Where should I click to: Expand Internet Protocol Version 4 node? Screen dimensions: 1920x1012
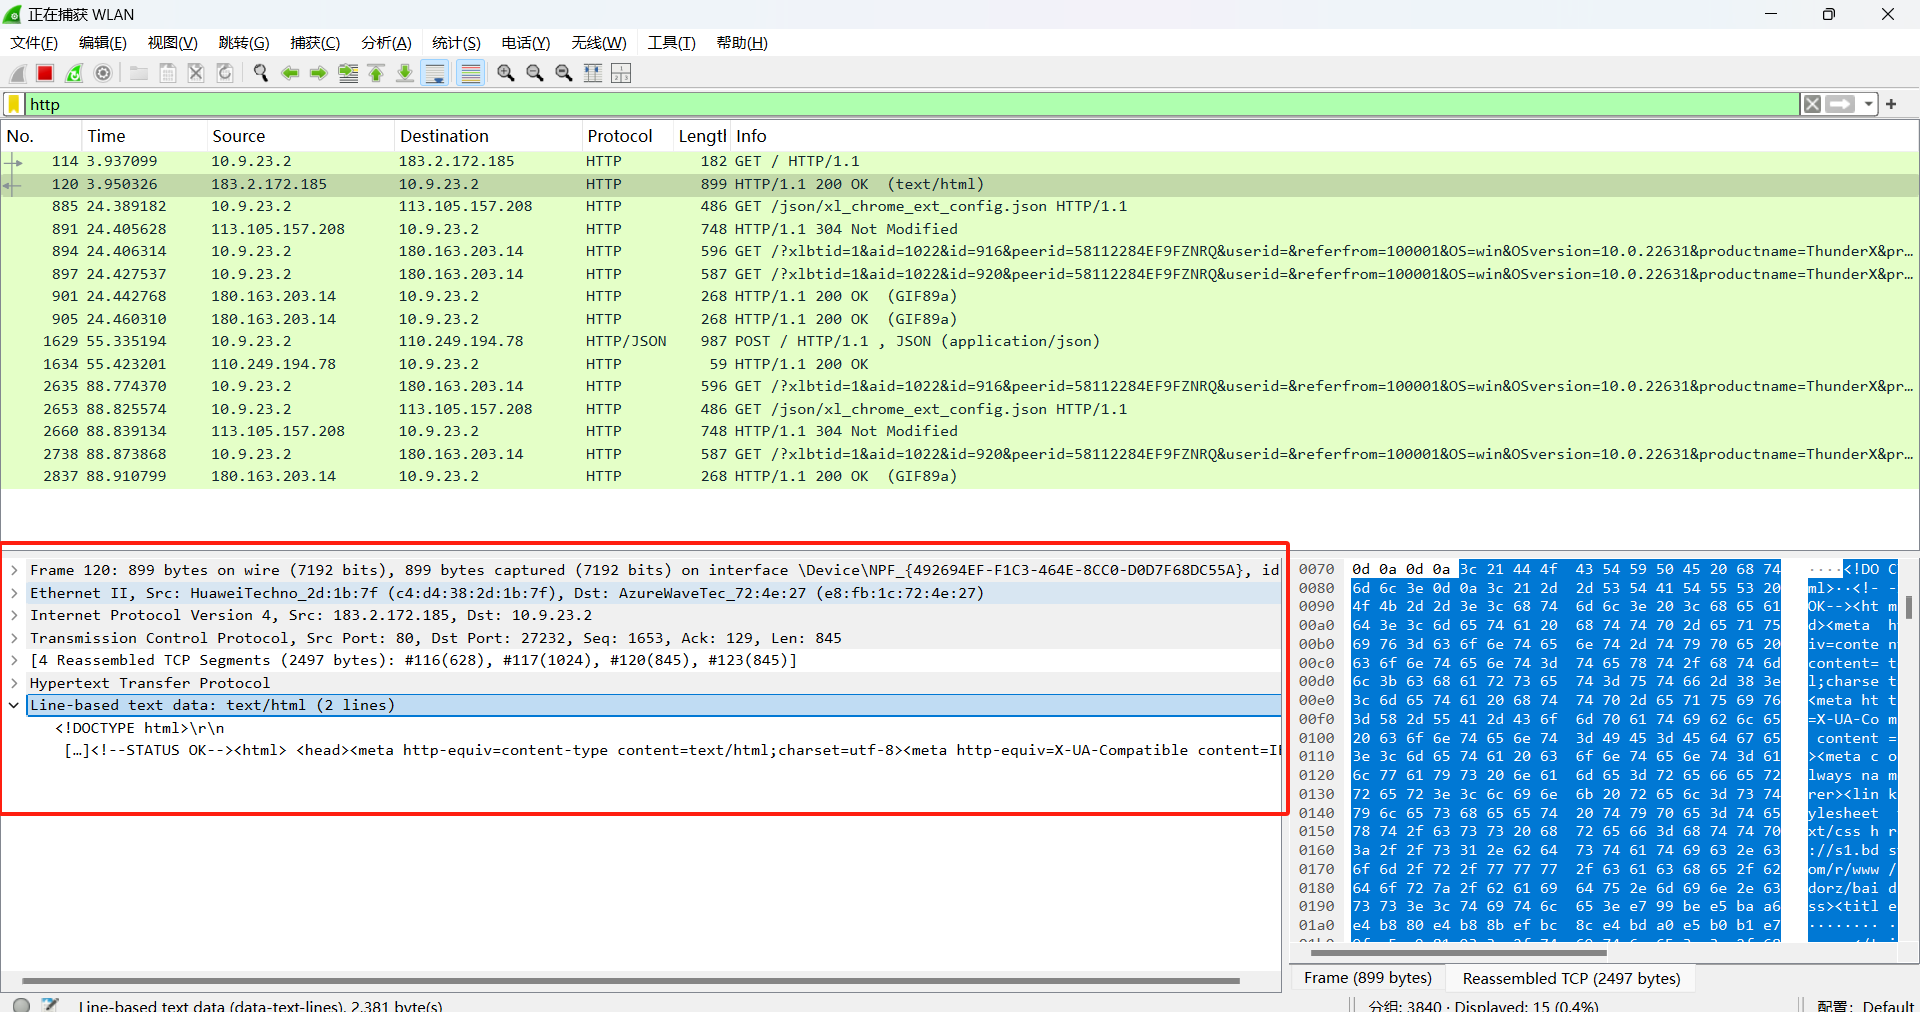[14, 615]
